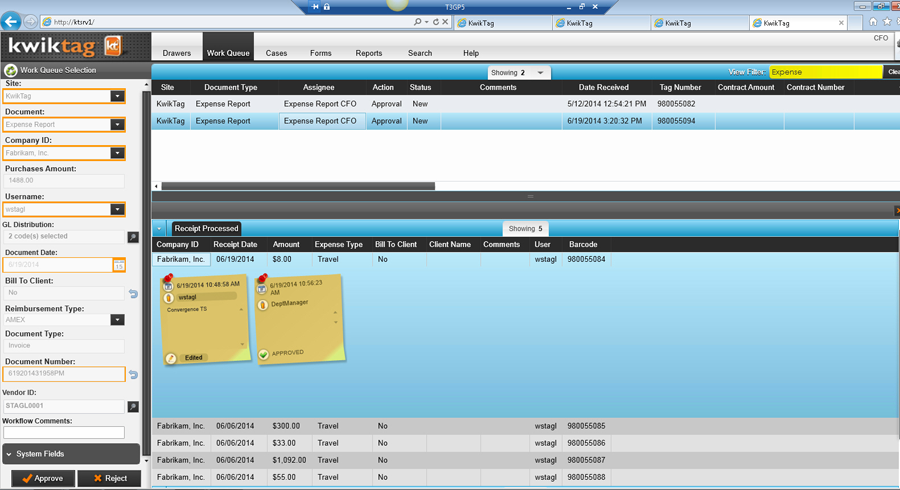Expand the System Fields section
This screenshot has width=900, height=490.
(71, 454)
